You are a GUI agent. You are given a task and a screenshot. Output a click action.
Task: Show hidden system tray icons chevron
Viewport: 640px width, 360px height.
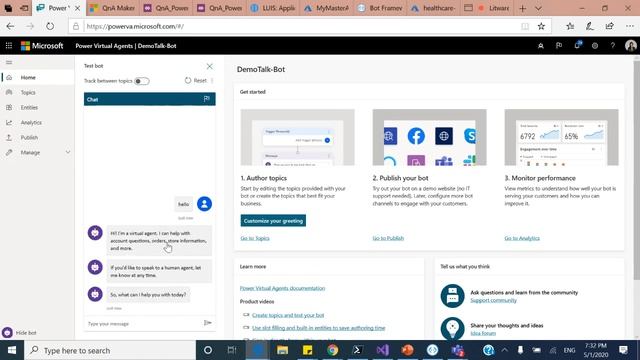tap(504, 350)
